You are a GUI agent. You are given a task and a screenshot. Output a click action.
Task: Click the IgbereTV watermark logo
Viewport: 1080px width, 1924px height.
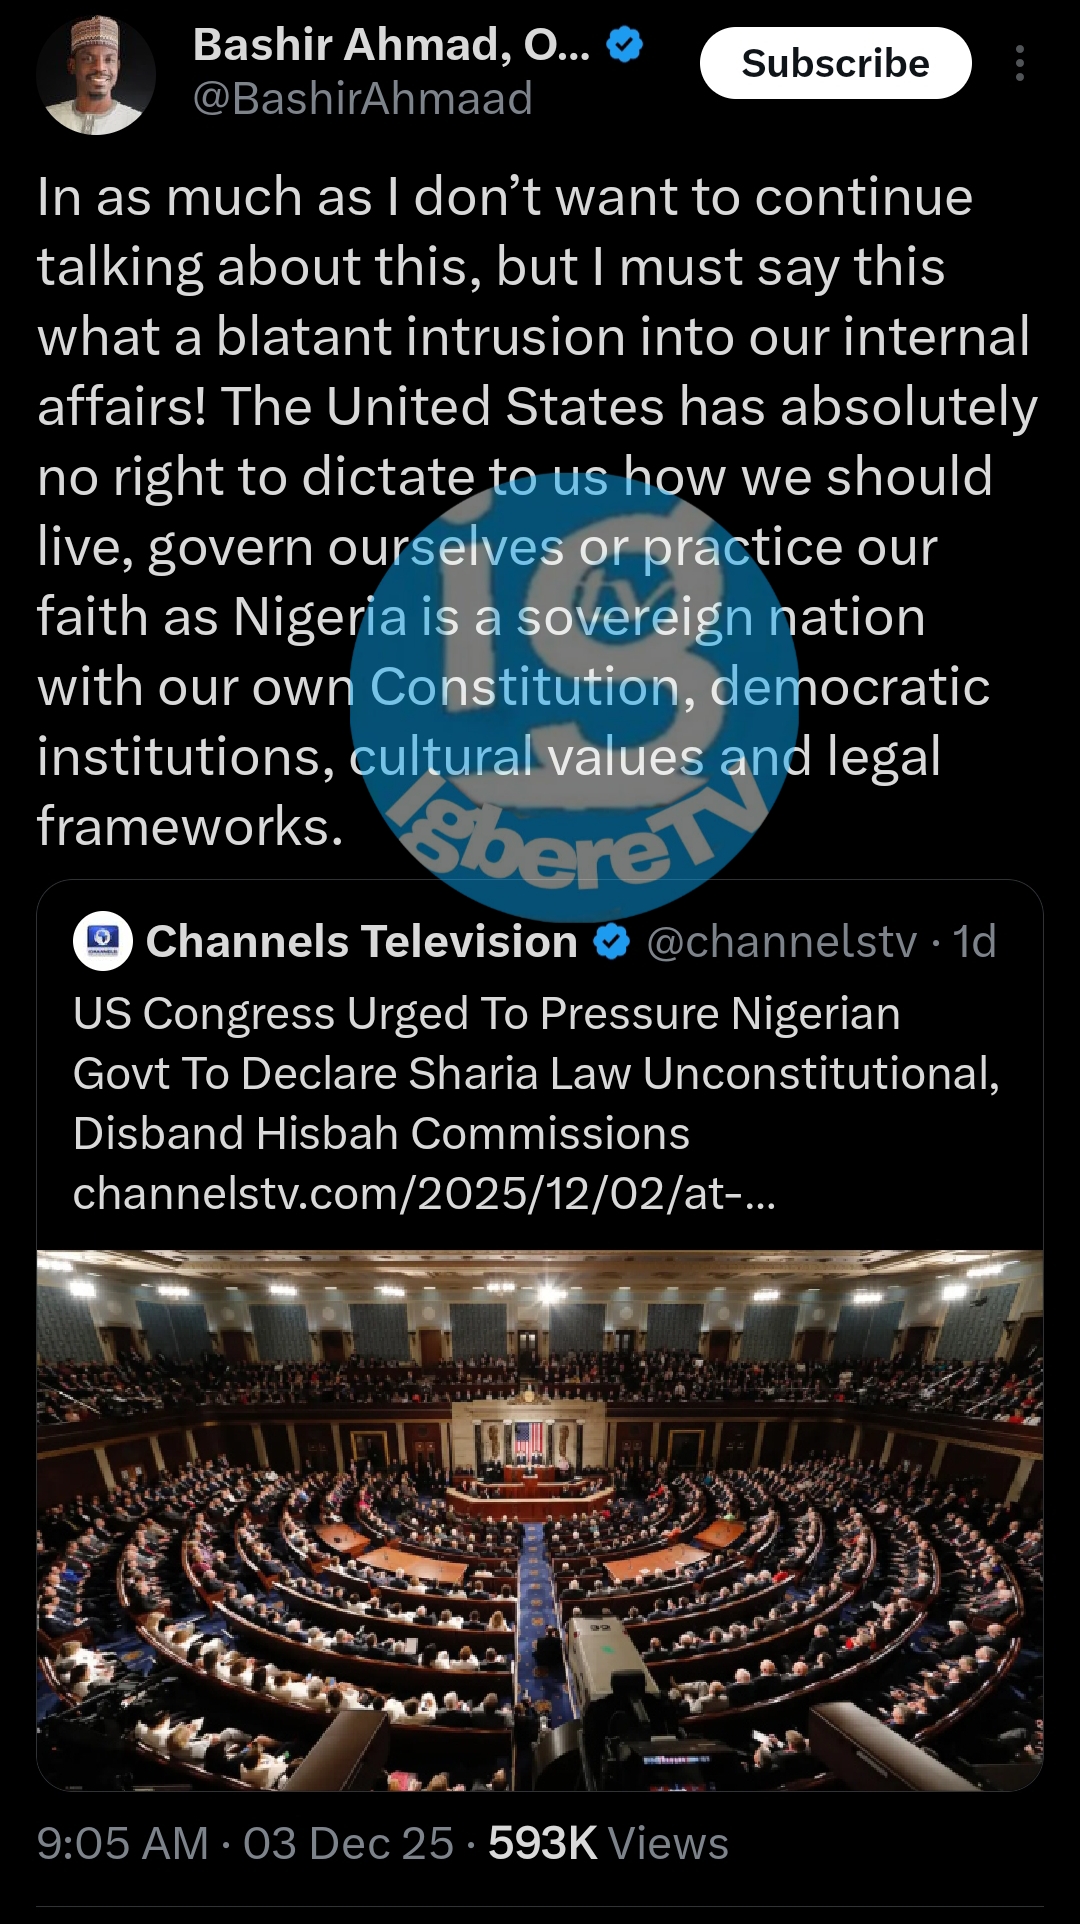pyautogui.click(x=575, y=697)
